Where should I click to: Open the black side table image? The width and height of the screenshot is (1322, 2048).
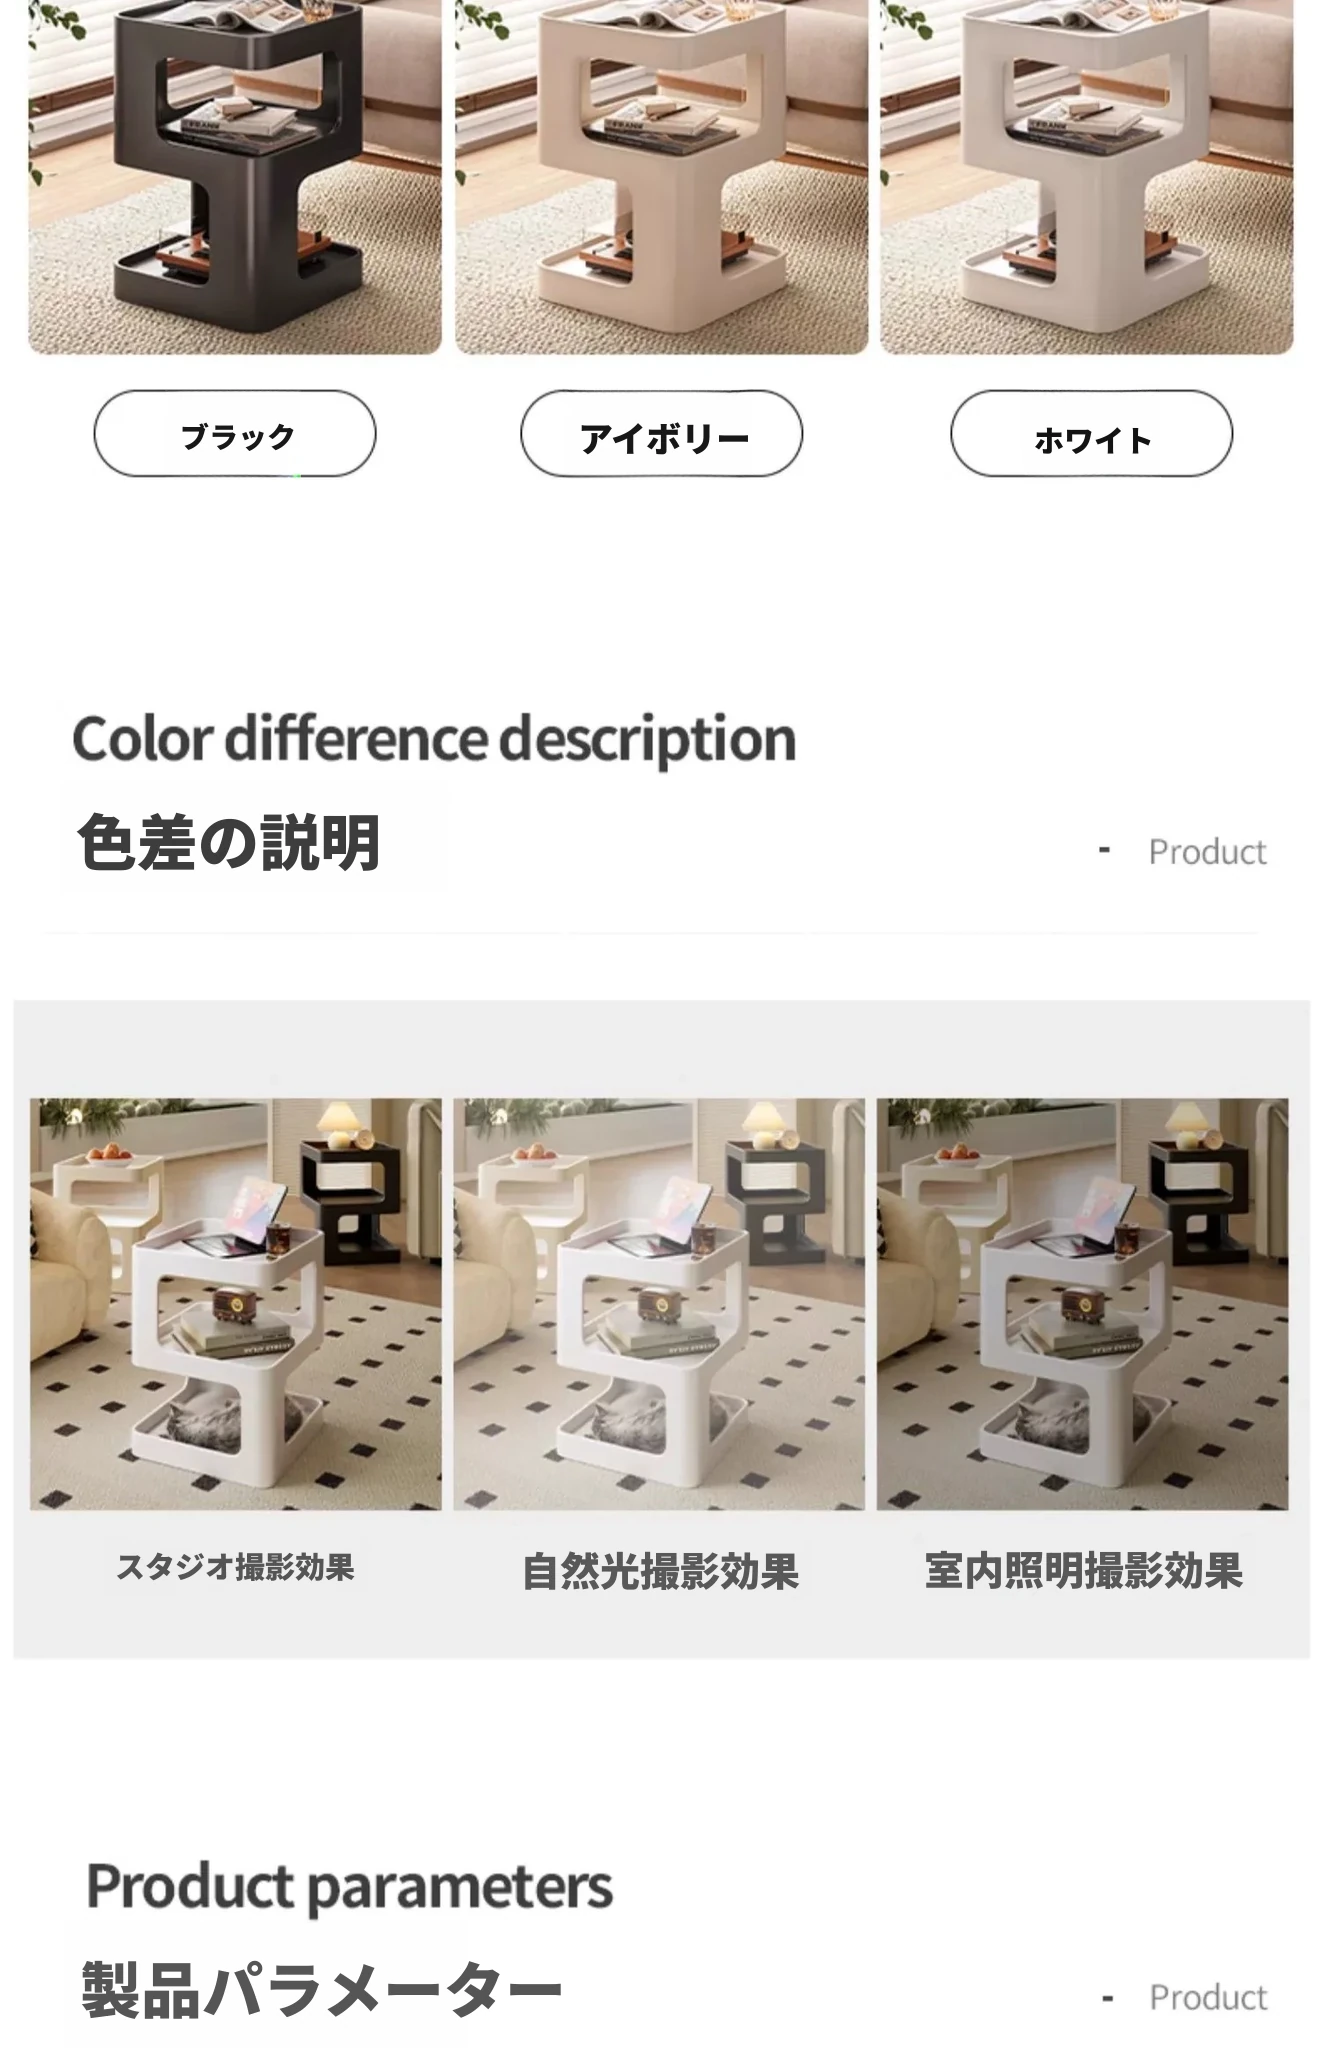pyautogui.click(x=235, y=177)
